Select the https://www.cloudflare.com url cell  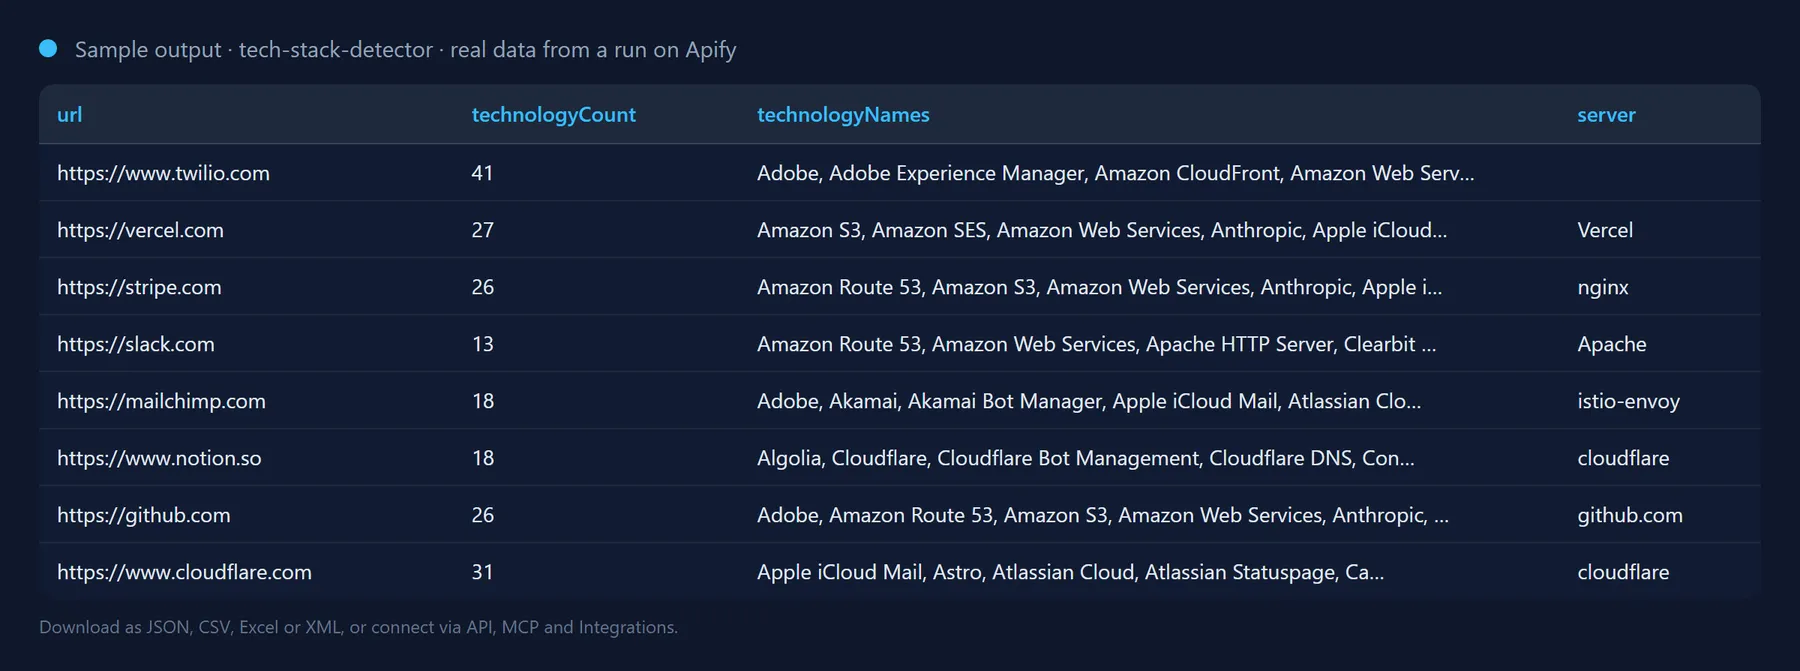pyautogui.click(x=184, y=572)
